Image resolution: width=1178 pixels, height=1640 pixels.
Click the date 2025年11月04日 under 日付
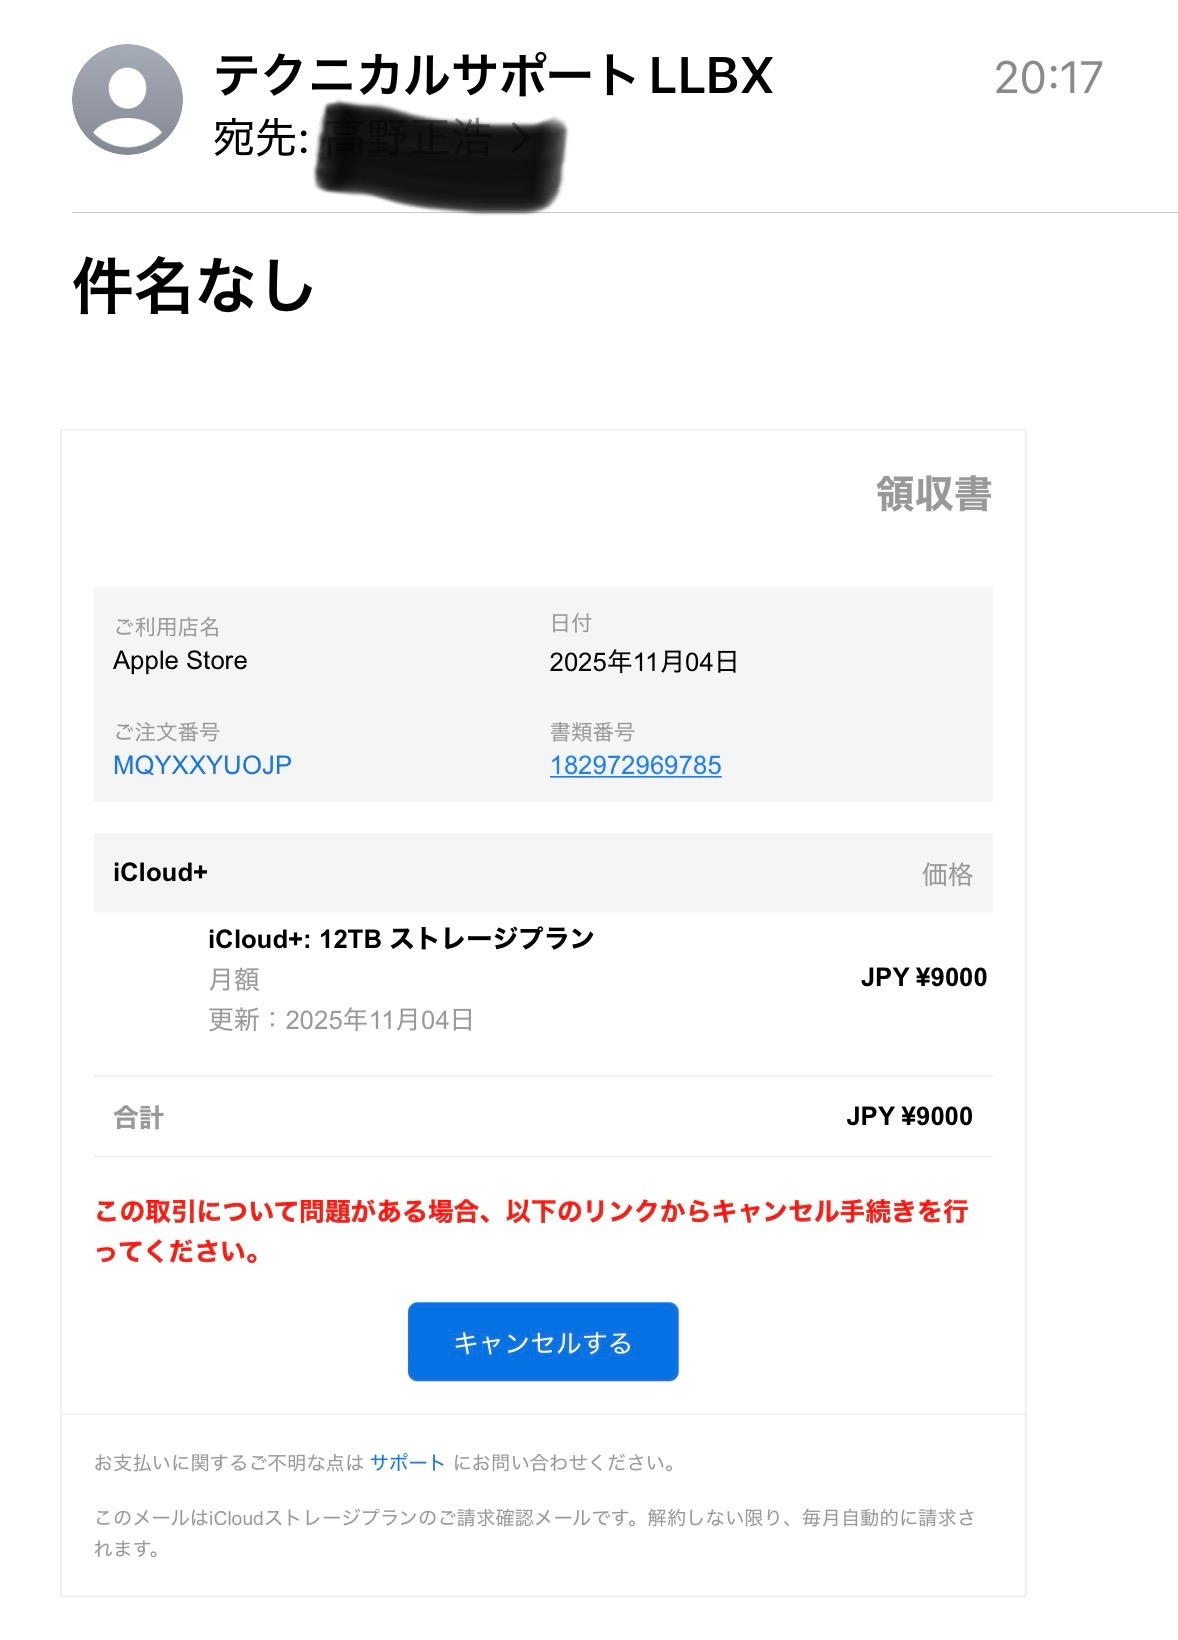tap(643, 662)
